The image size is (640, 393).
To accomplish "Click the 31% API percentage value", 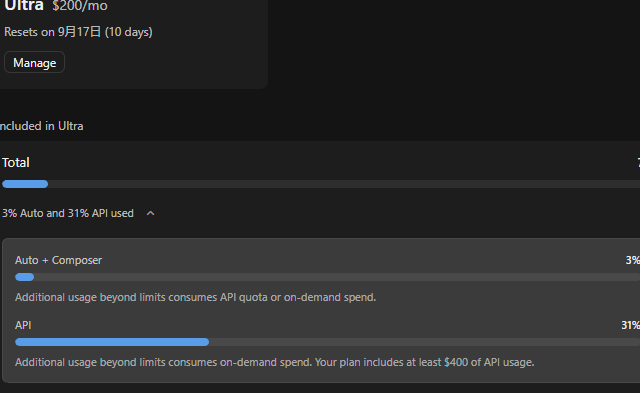I will click(631, 325).
